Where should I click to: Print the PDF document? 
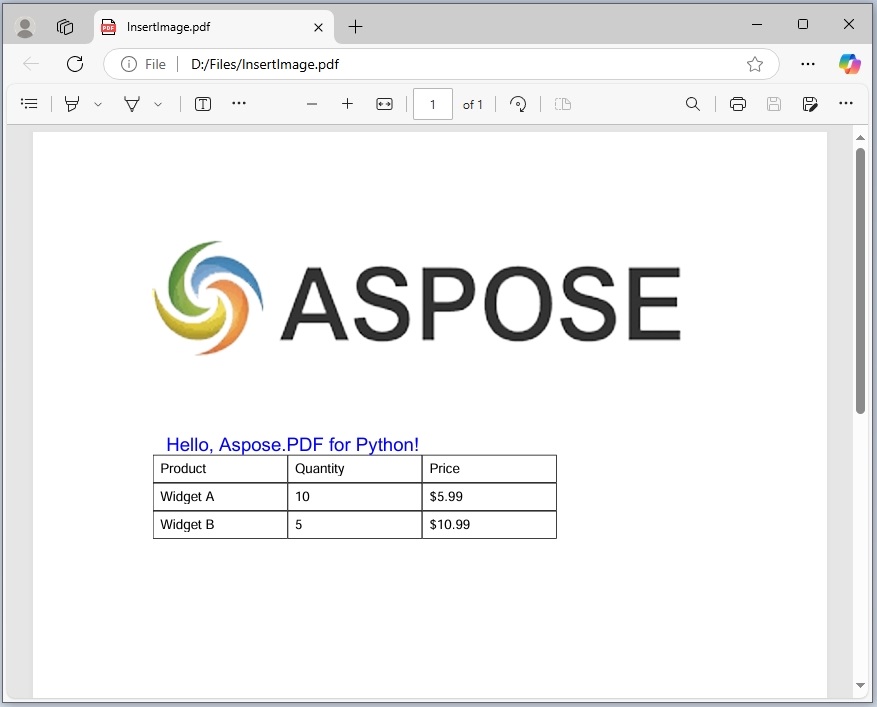click(x=737, y=103)
